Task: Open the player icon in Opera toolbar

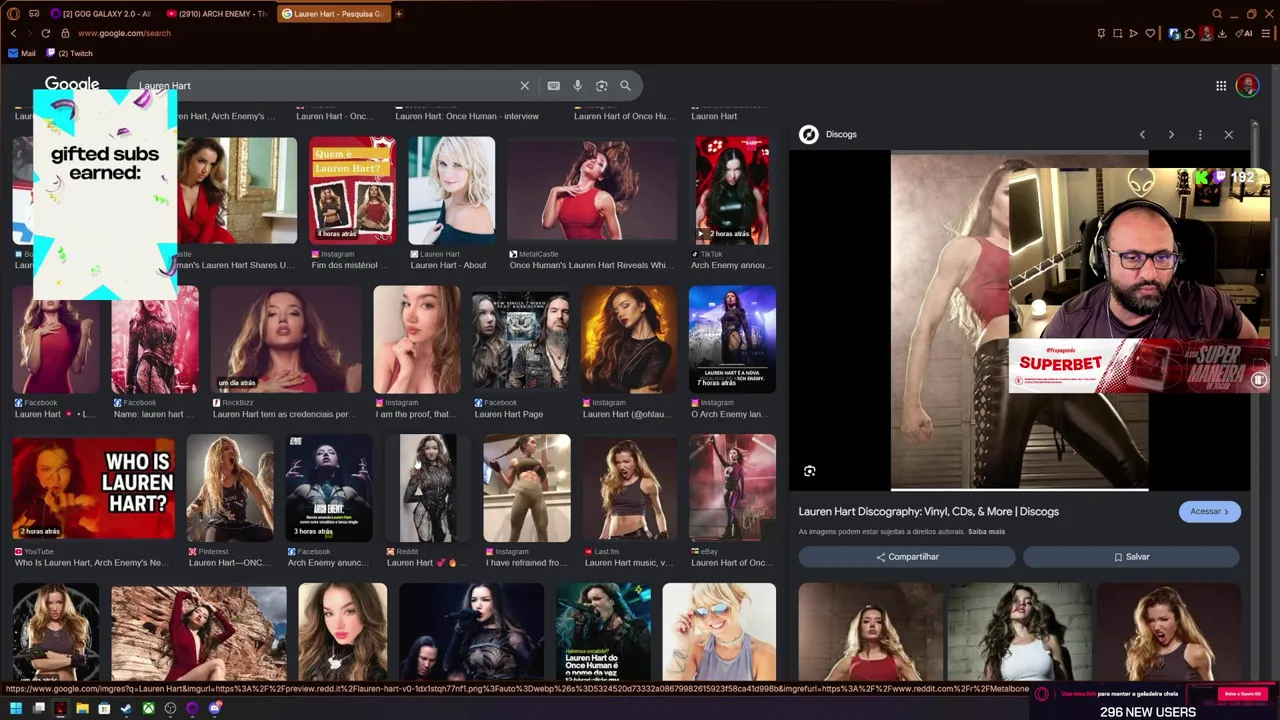Action: point(1133,33)
